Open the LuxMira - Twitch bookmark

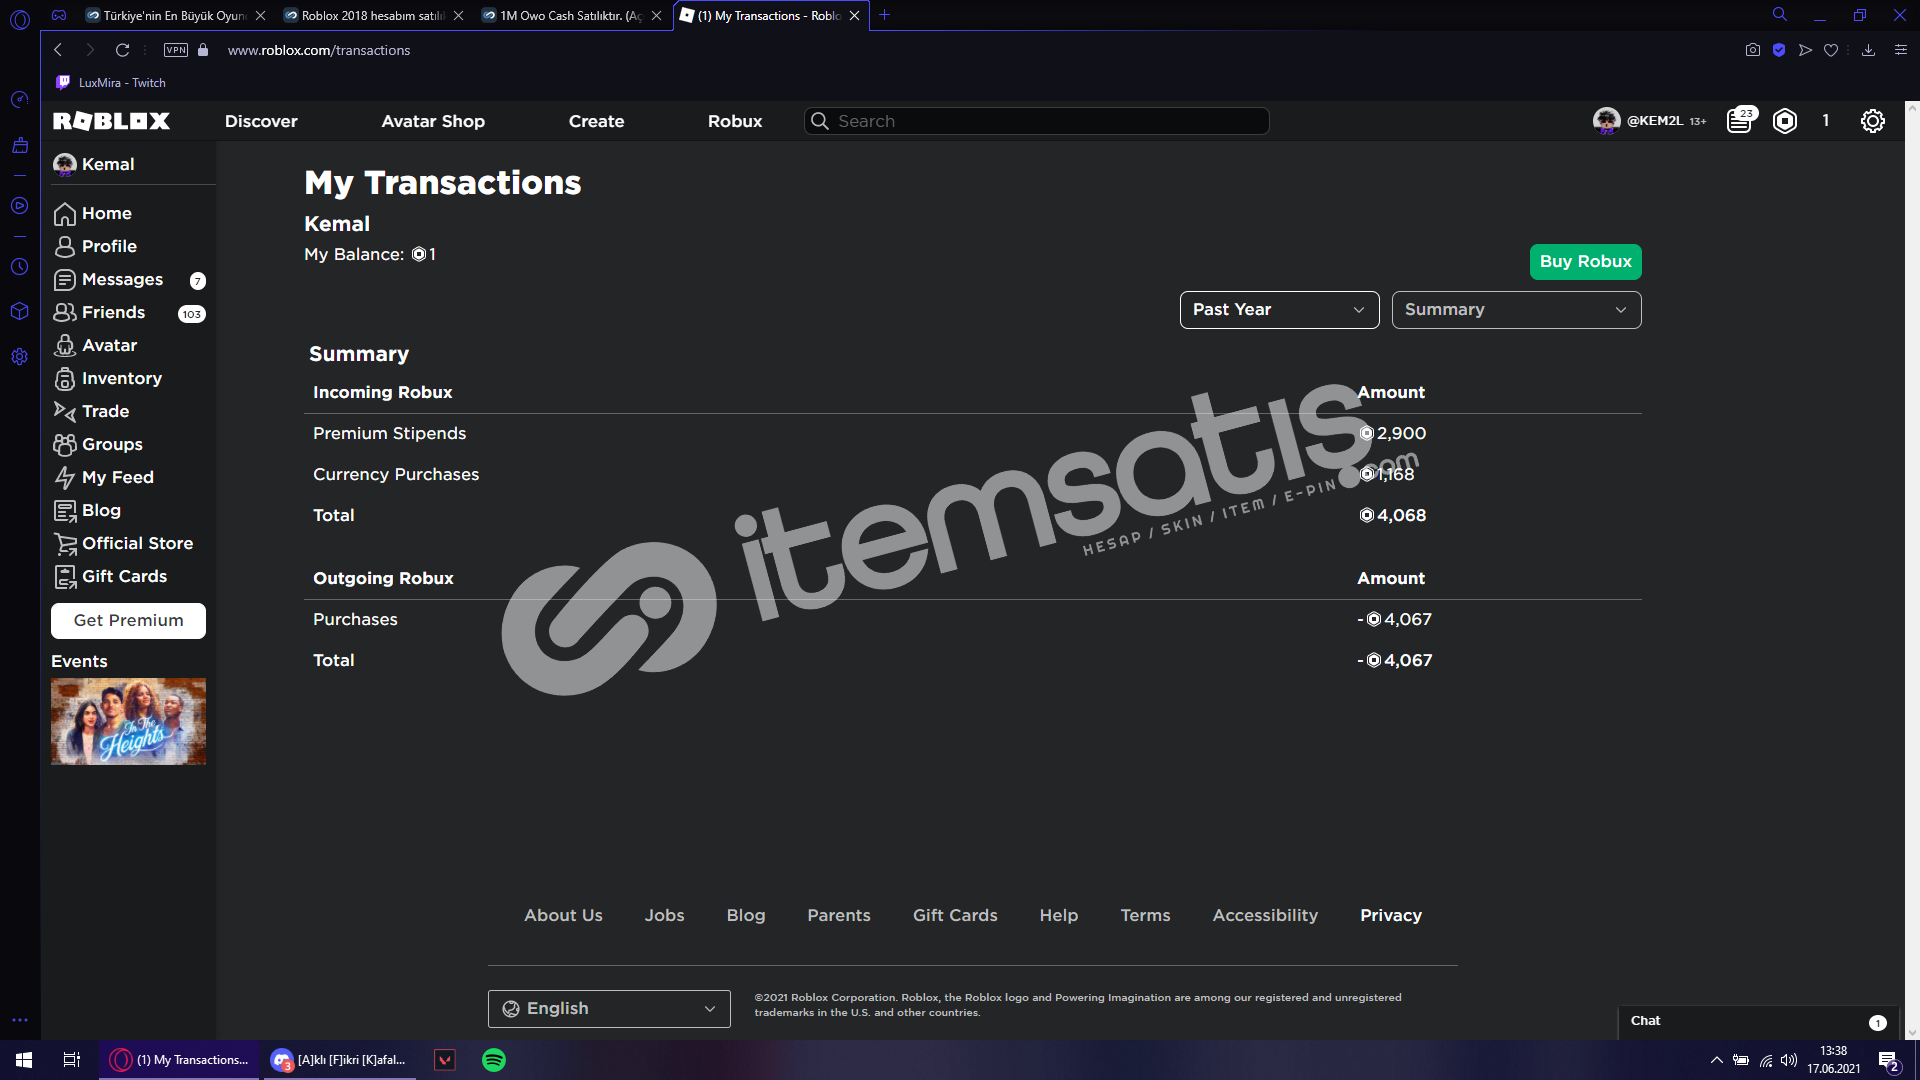click(111, 83)
